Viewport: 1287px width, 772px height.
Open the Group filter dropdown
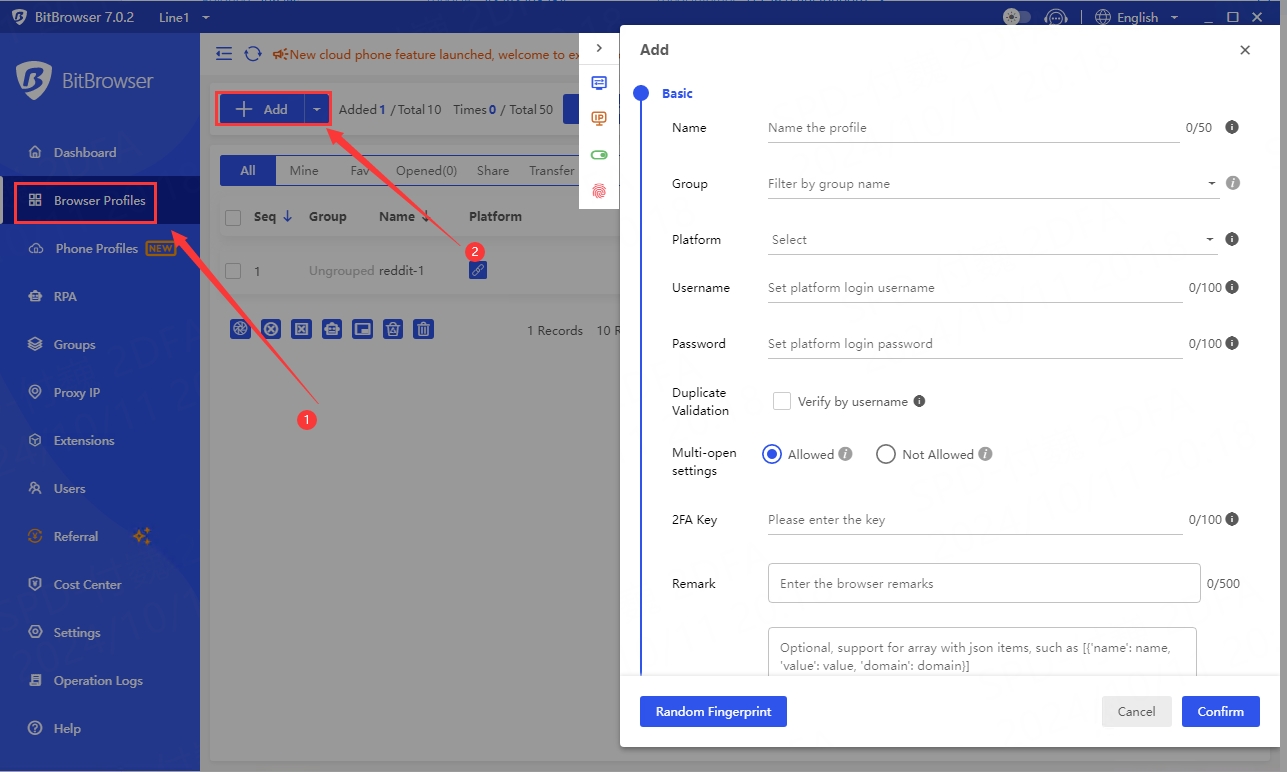click(x=992, y=184)
